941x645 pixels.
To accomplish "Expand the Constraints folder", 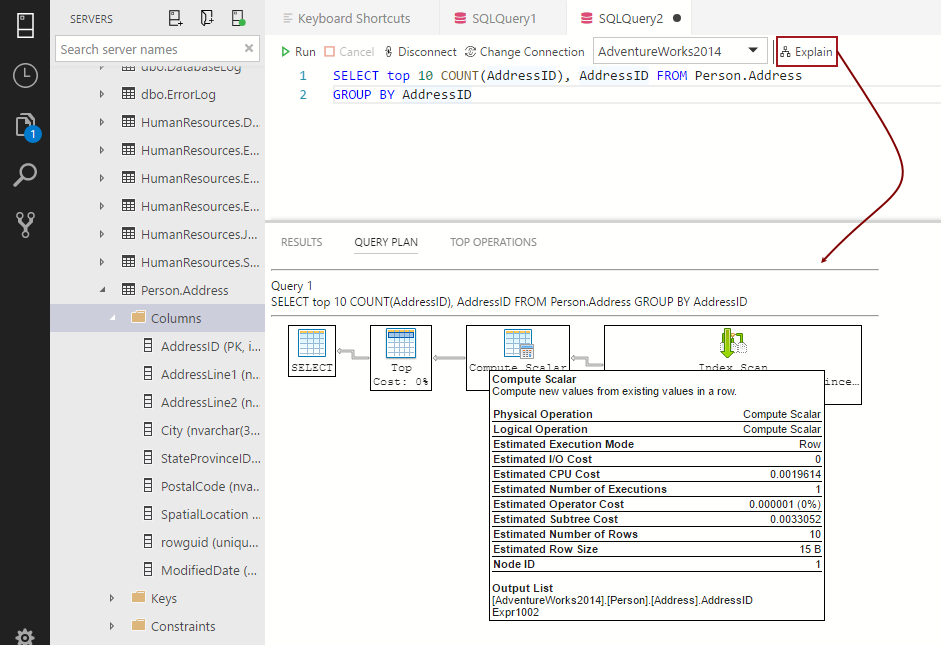I will pos(112,626).
